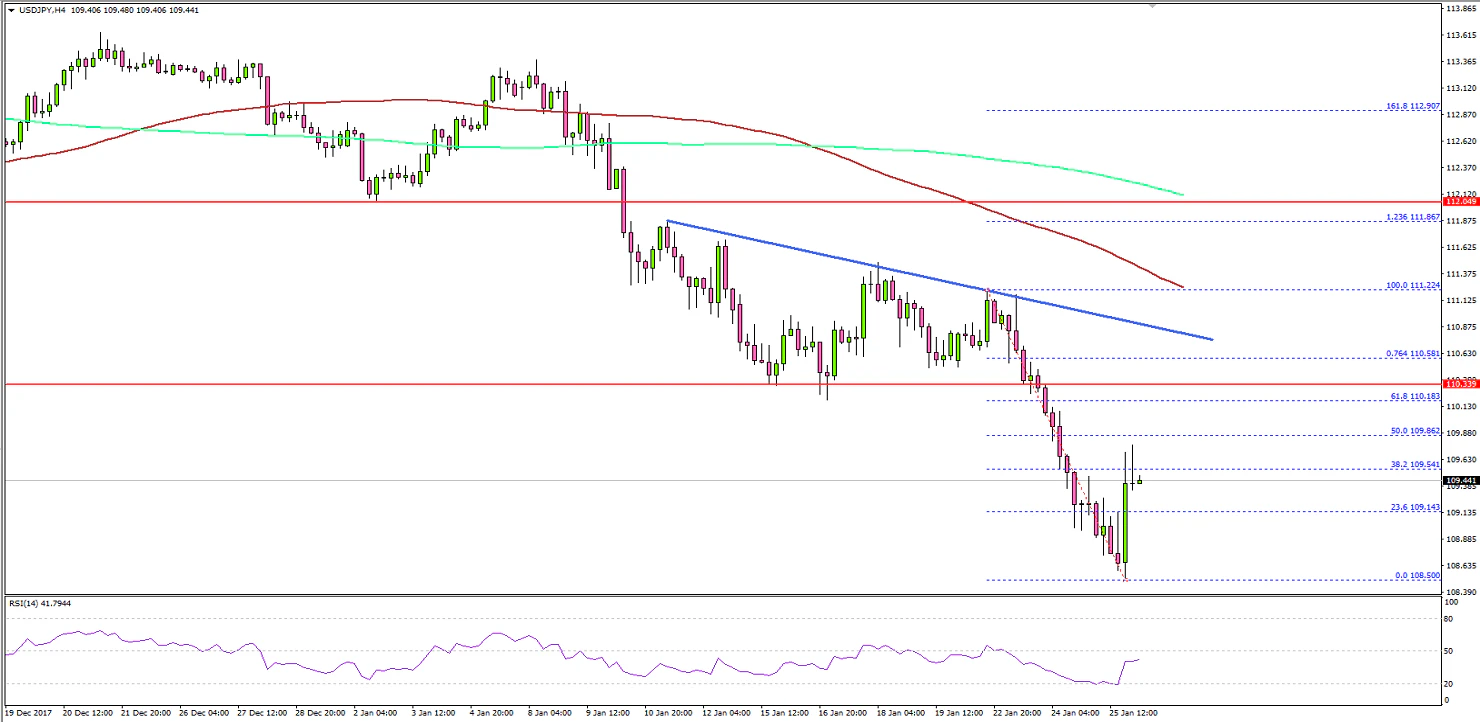
Task: Click the 113.120 price scale value
Action: point(1460,88)
